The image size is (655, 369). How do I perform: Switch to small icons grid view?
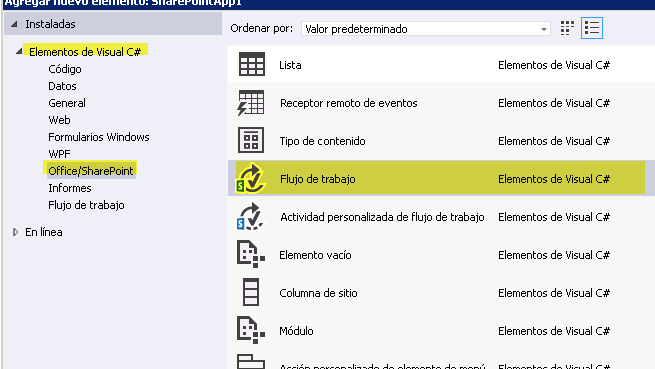pos(567,28)
